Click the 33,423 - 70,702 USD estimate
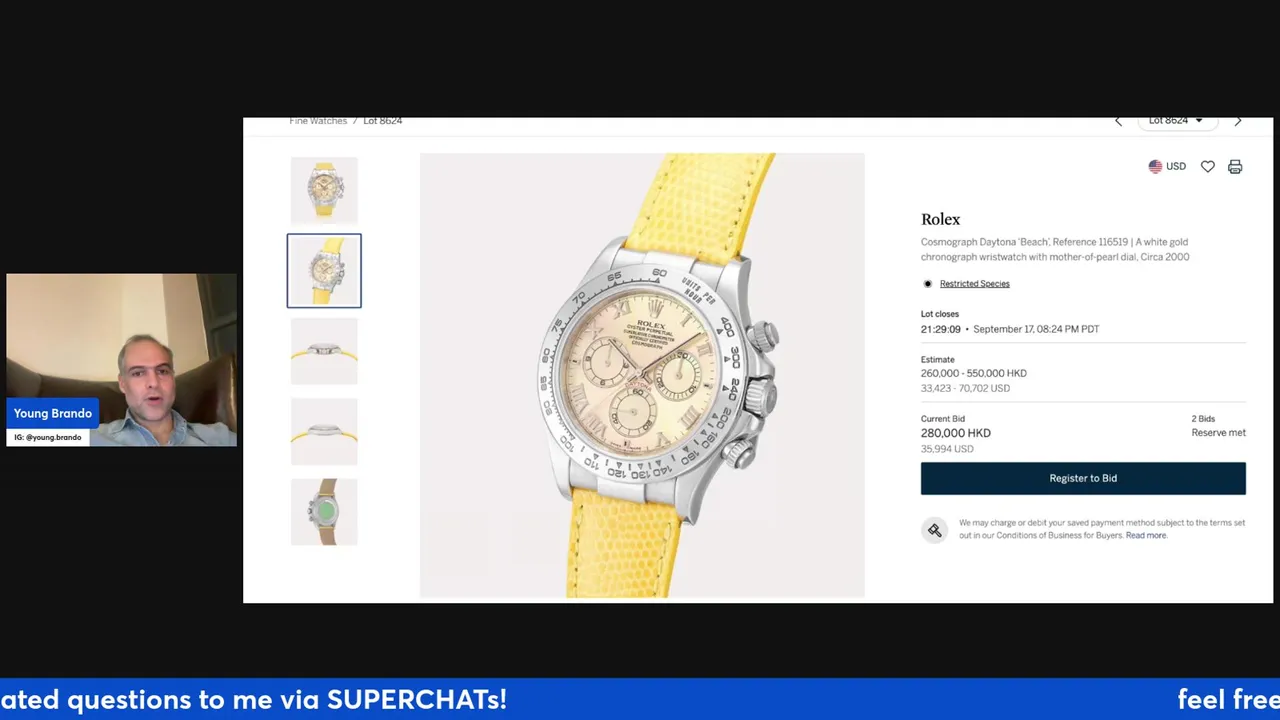Image resolution: width=1280 pixels, height=720 pixels. click(965, 388)
